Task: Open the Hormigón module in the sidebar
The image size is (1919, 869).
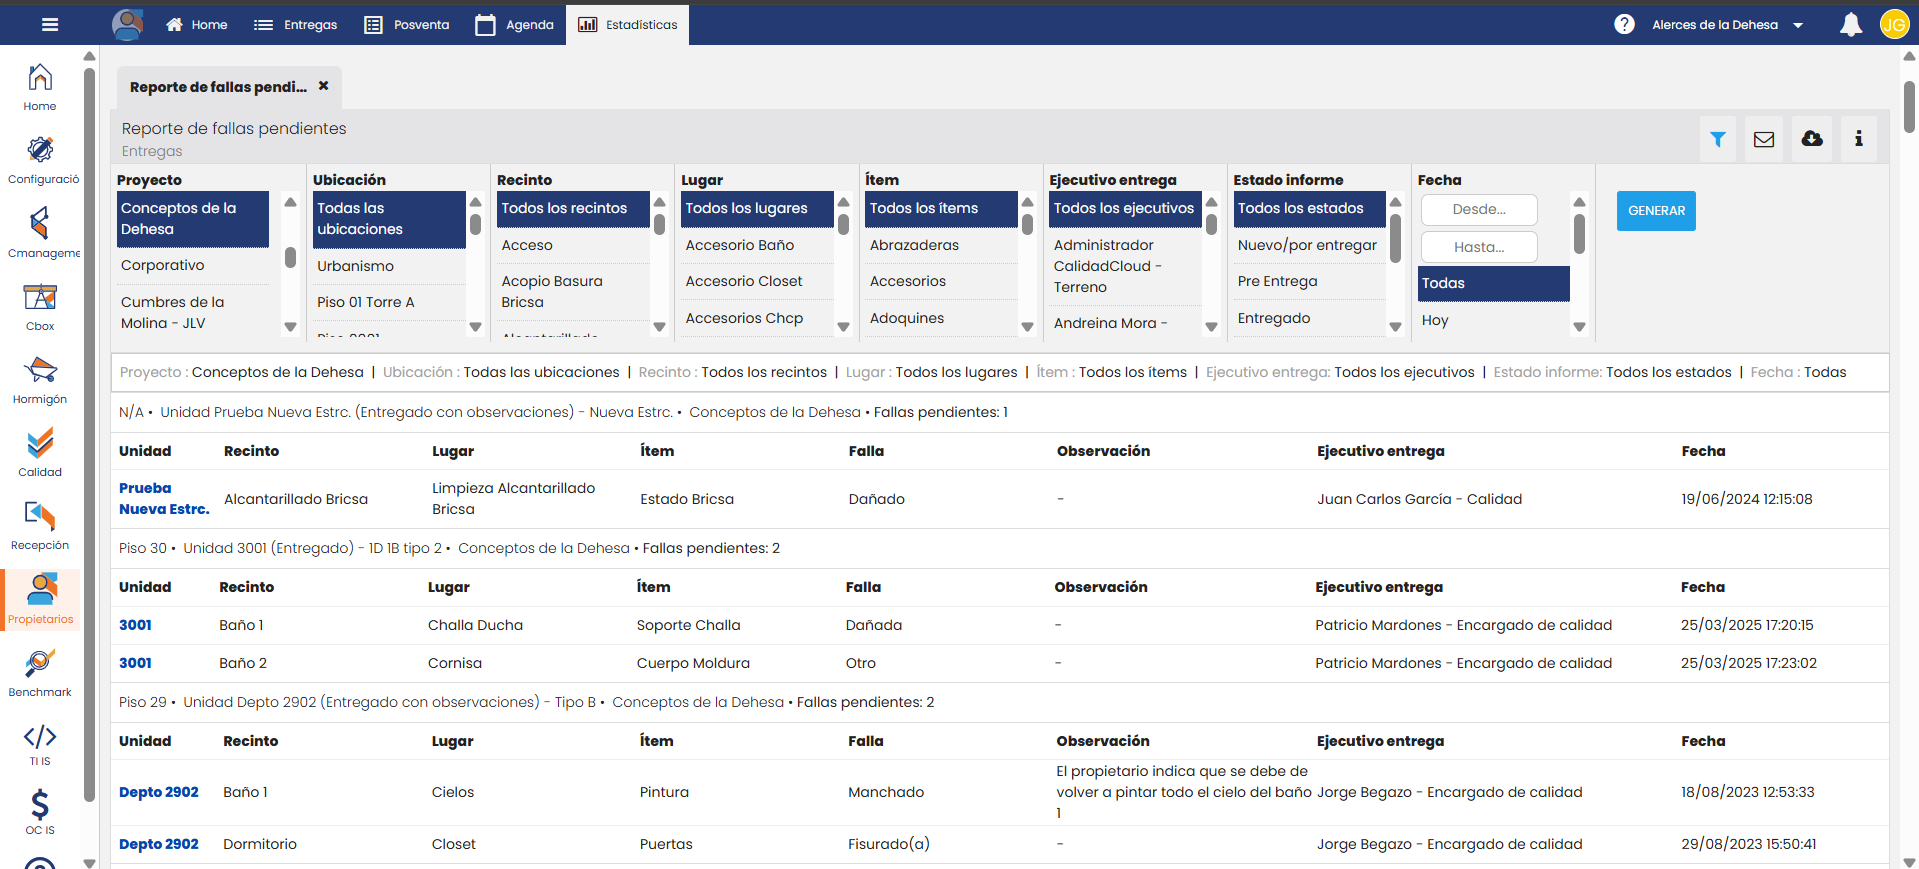Action: 40,380
